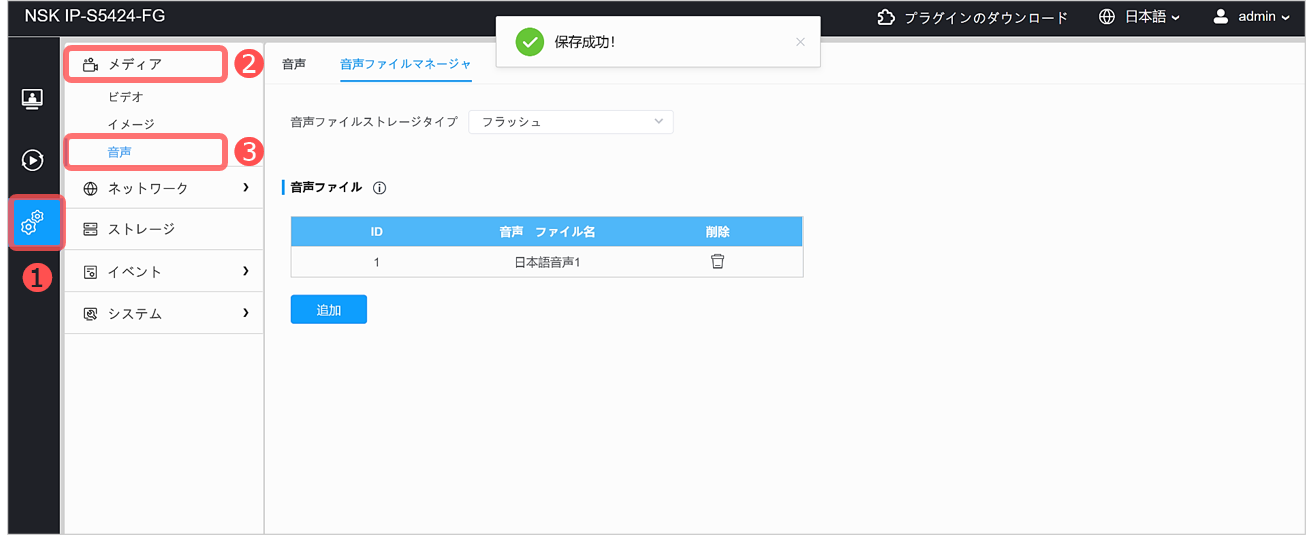
Task: Open the 音声ファイルストレージタイプ dropdown
Action: click(570, 122)
